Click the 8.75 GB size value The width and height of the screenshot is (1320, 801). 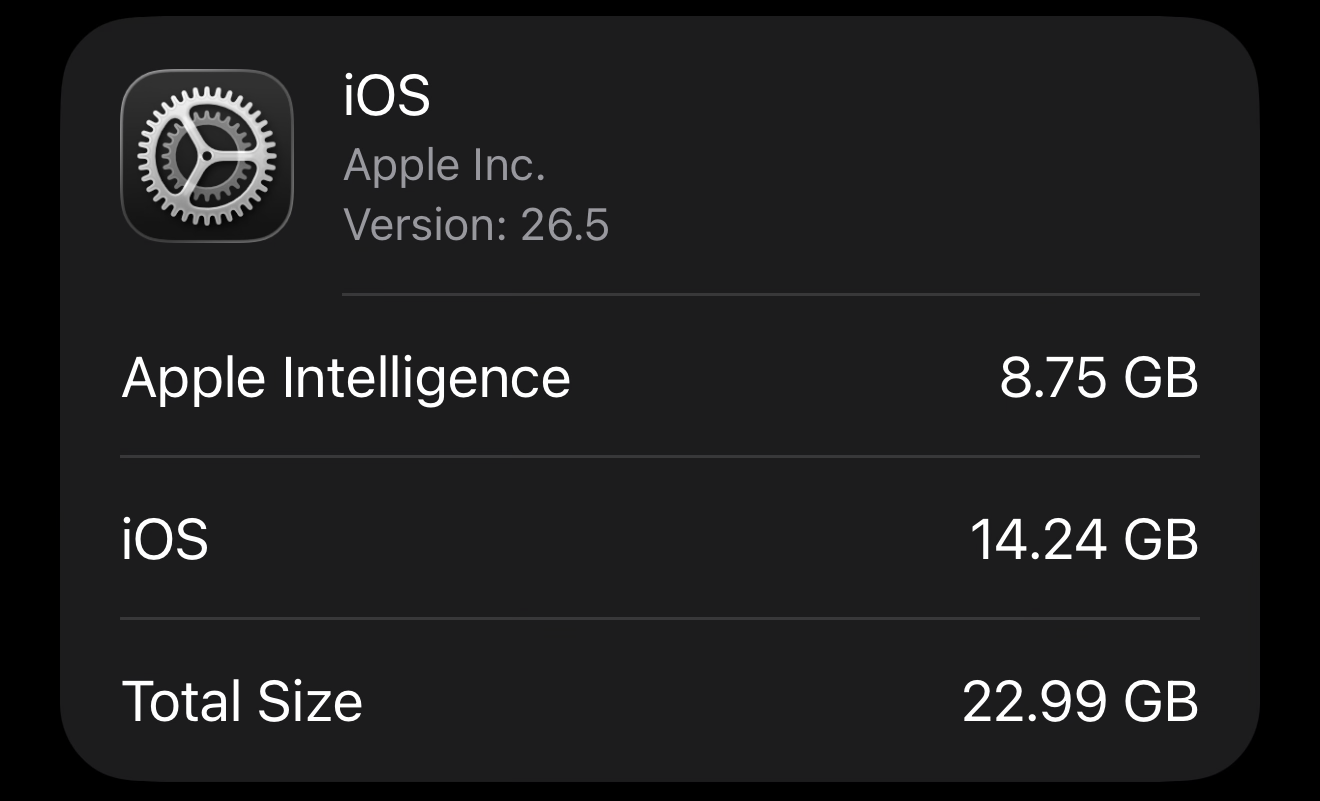(1099, 378)
